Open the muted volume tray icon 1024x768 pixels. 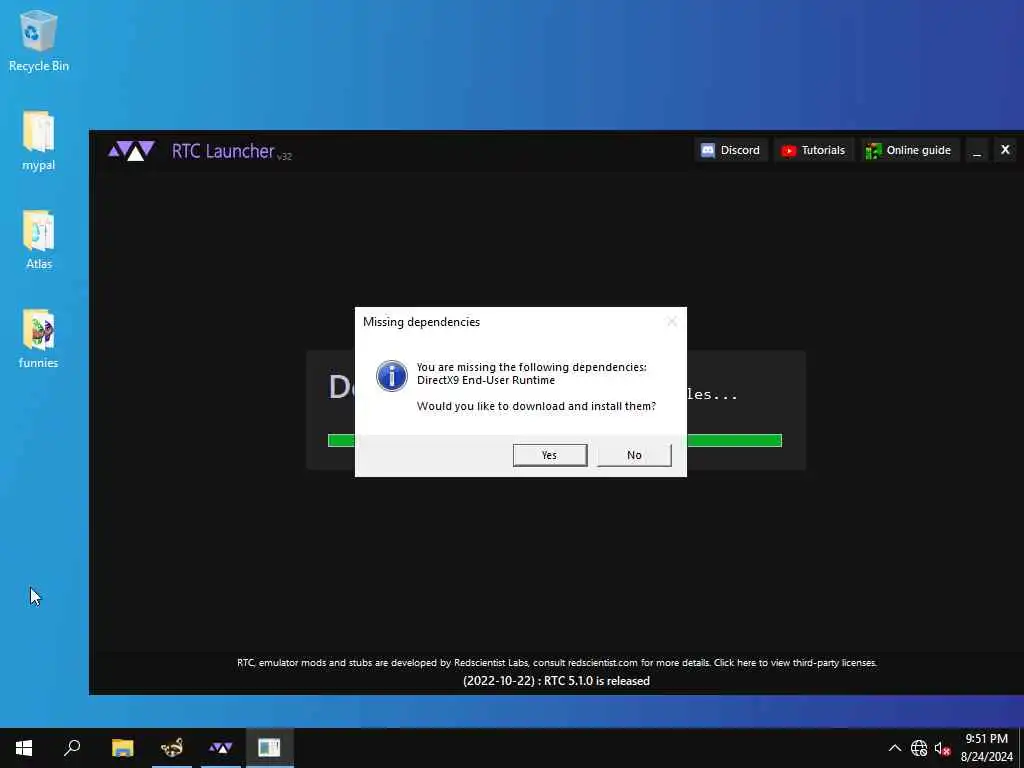coord(942,748)
